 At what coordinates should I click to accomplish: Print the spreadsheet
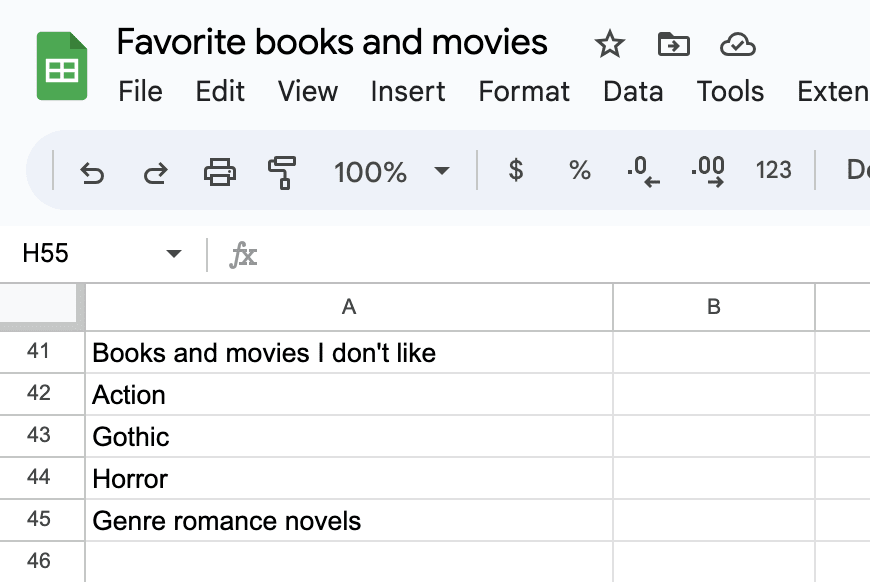(219, 172)
